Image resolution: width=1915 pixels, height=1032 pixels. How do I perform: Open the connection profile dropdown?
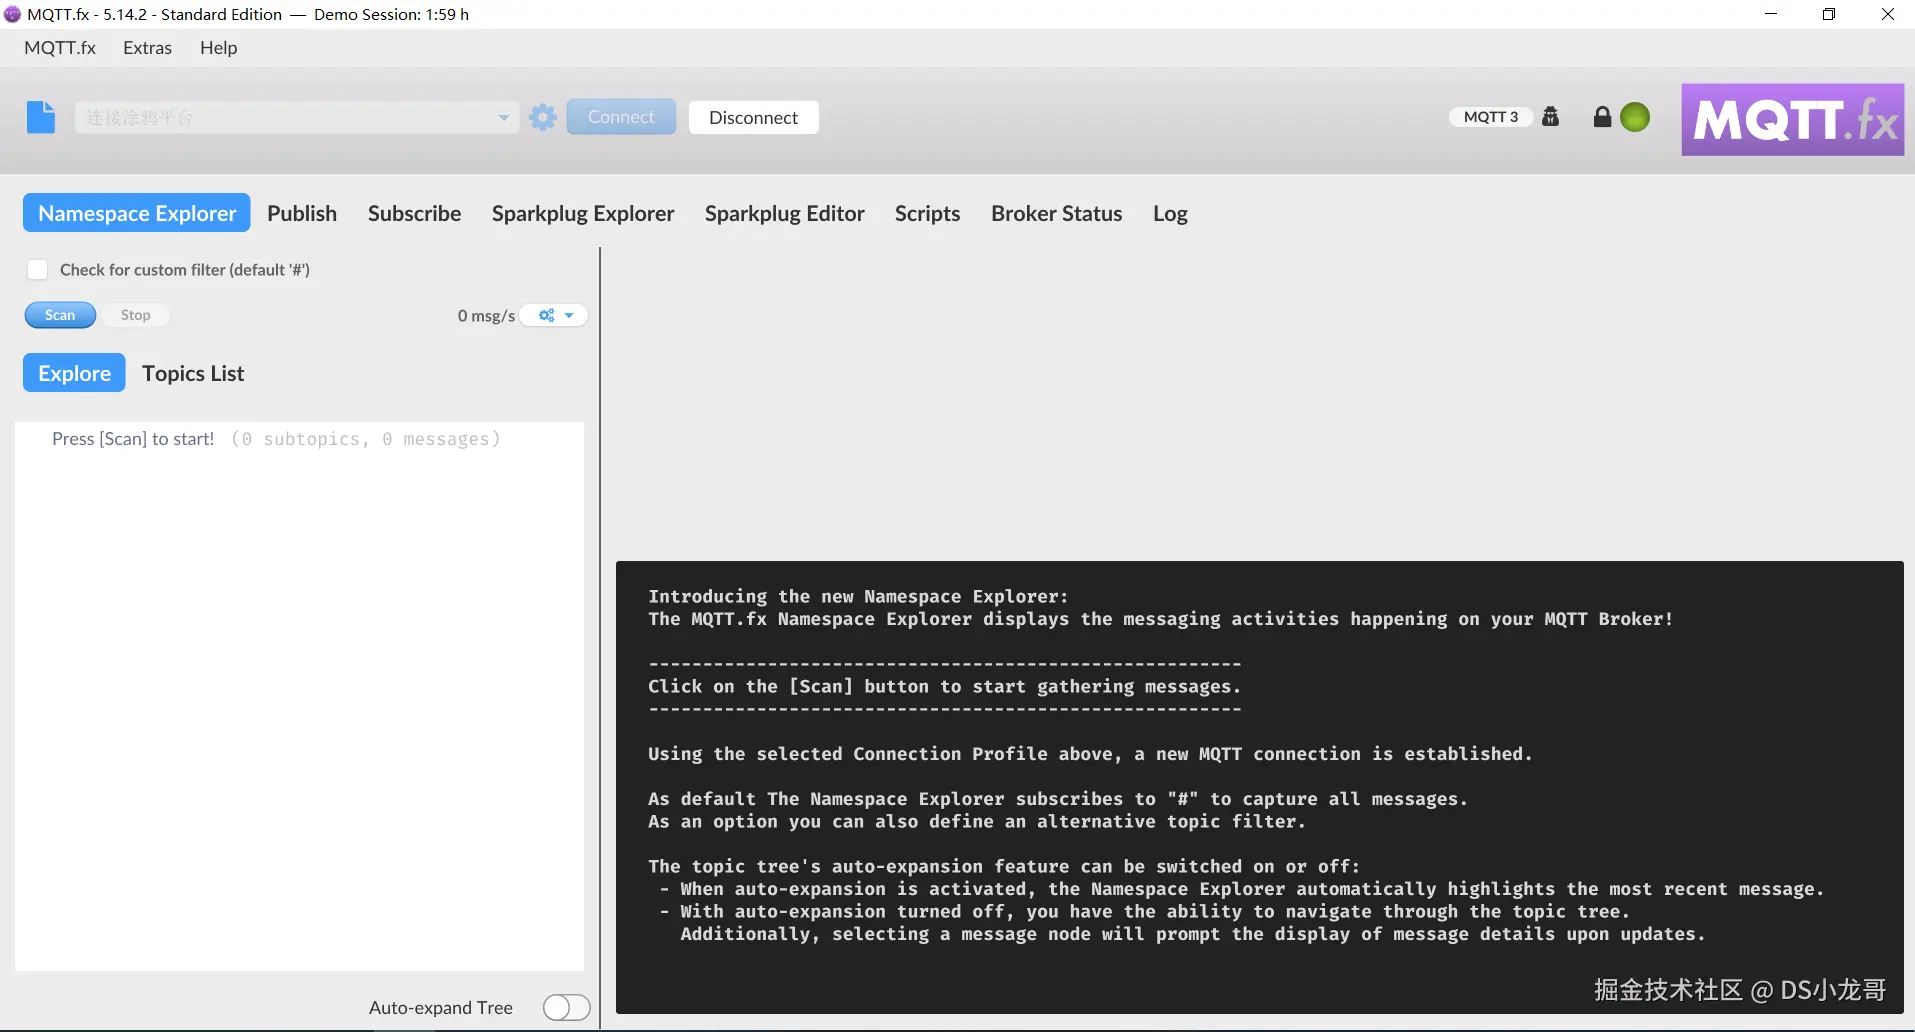coord(297,117)
